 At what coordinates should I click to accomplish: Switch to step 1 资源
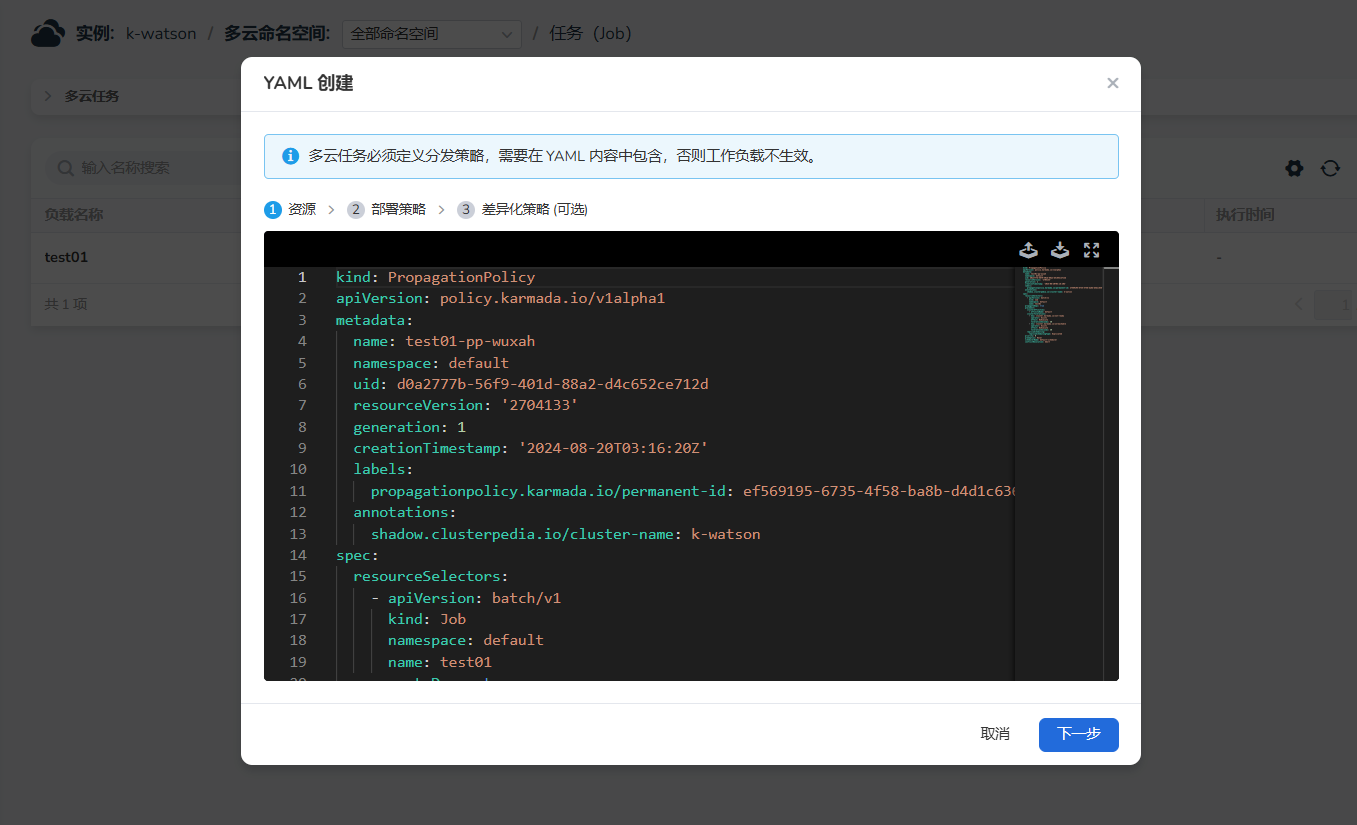tap(292, 209)
